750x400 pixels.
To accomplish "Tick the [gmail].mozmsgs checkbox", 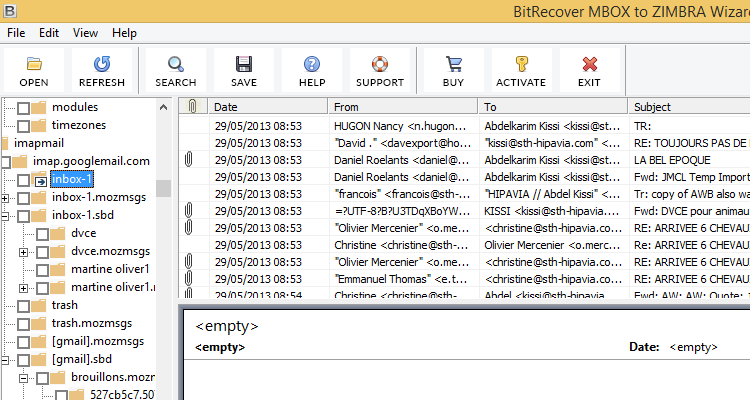I will click(23, 342).
